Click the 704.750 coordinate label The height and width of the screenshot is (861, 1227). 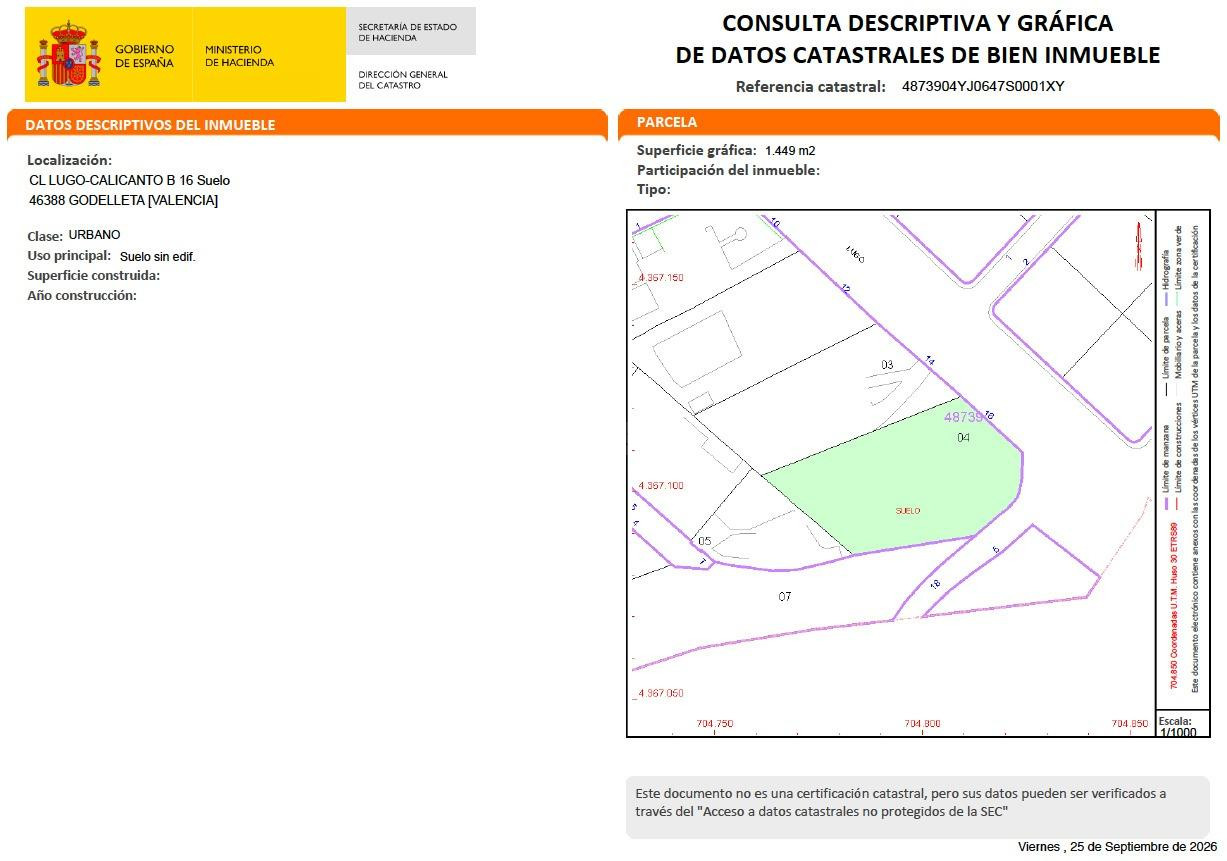pos(714,724)
